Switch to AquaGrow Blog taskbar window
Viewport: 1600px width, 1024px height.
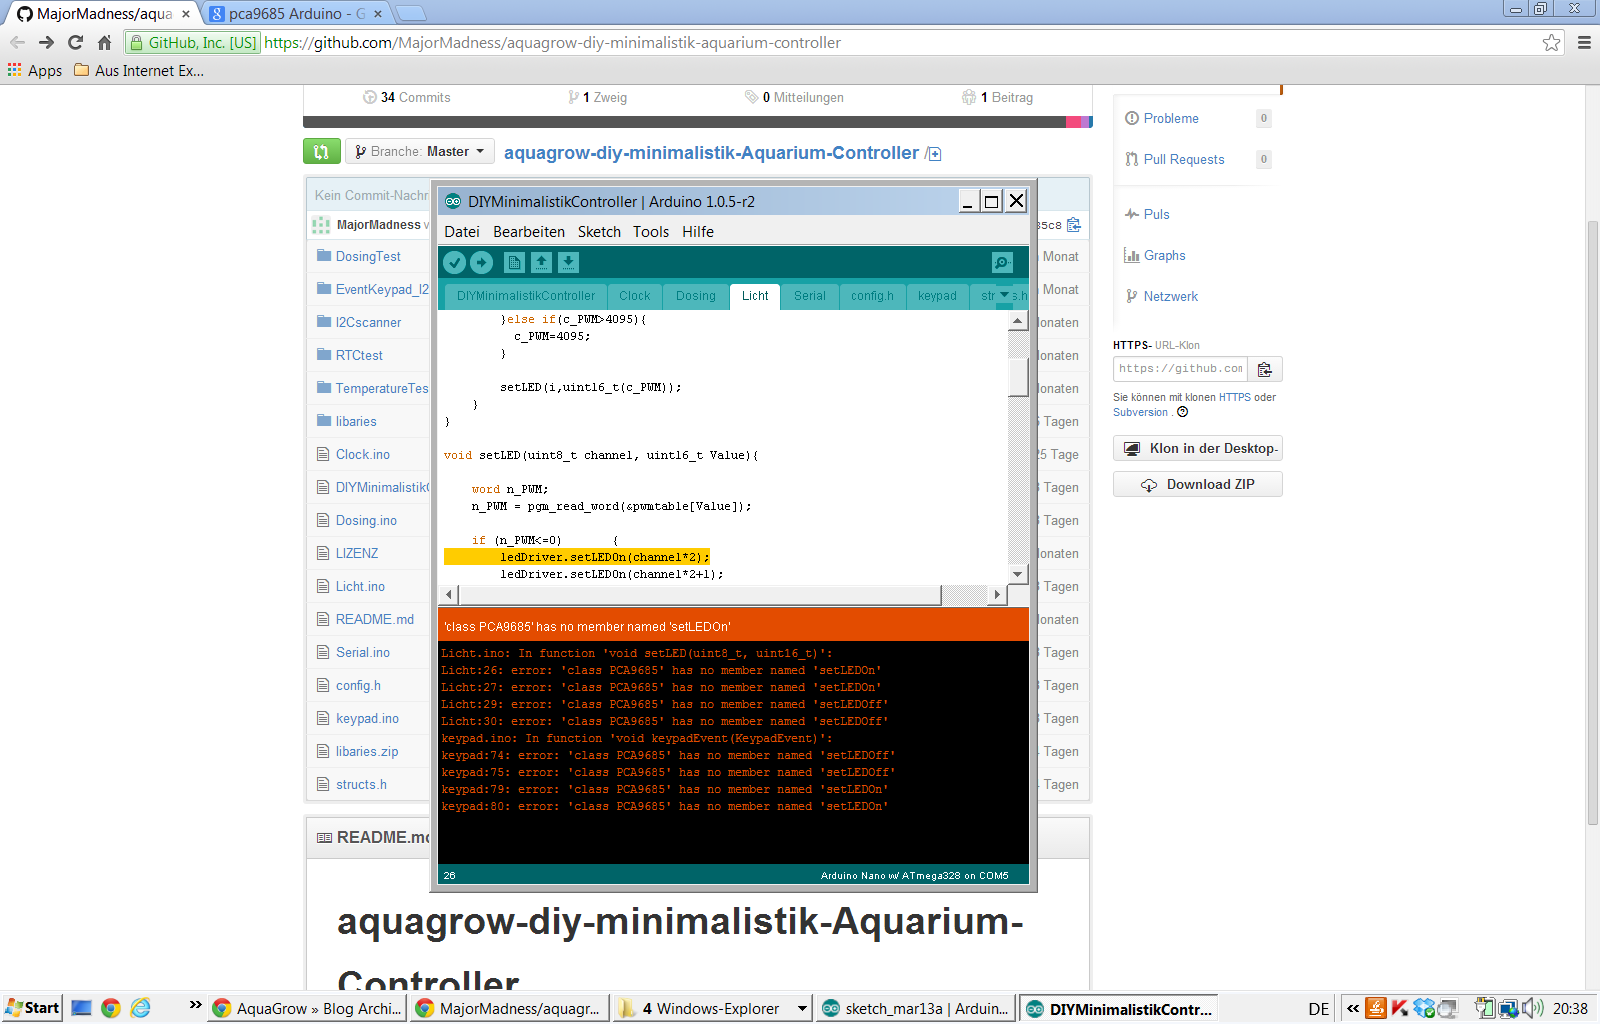coord(308,1008)
